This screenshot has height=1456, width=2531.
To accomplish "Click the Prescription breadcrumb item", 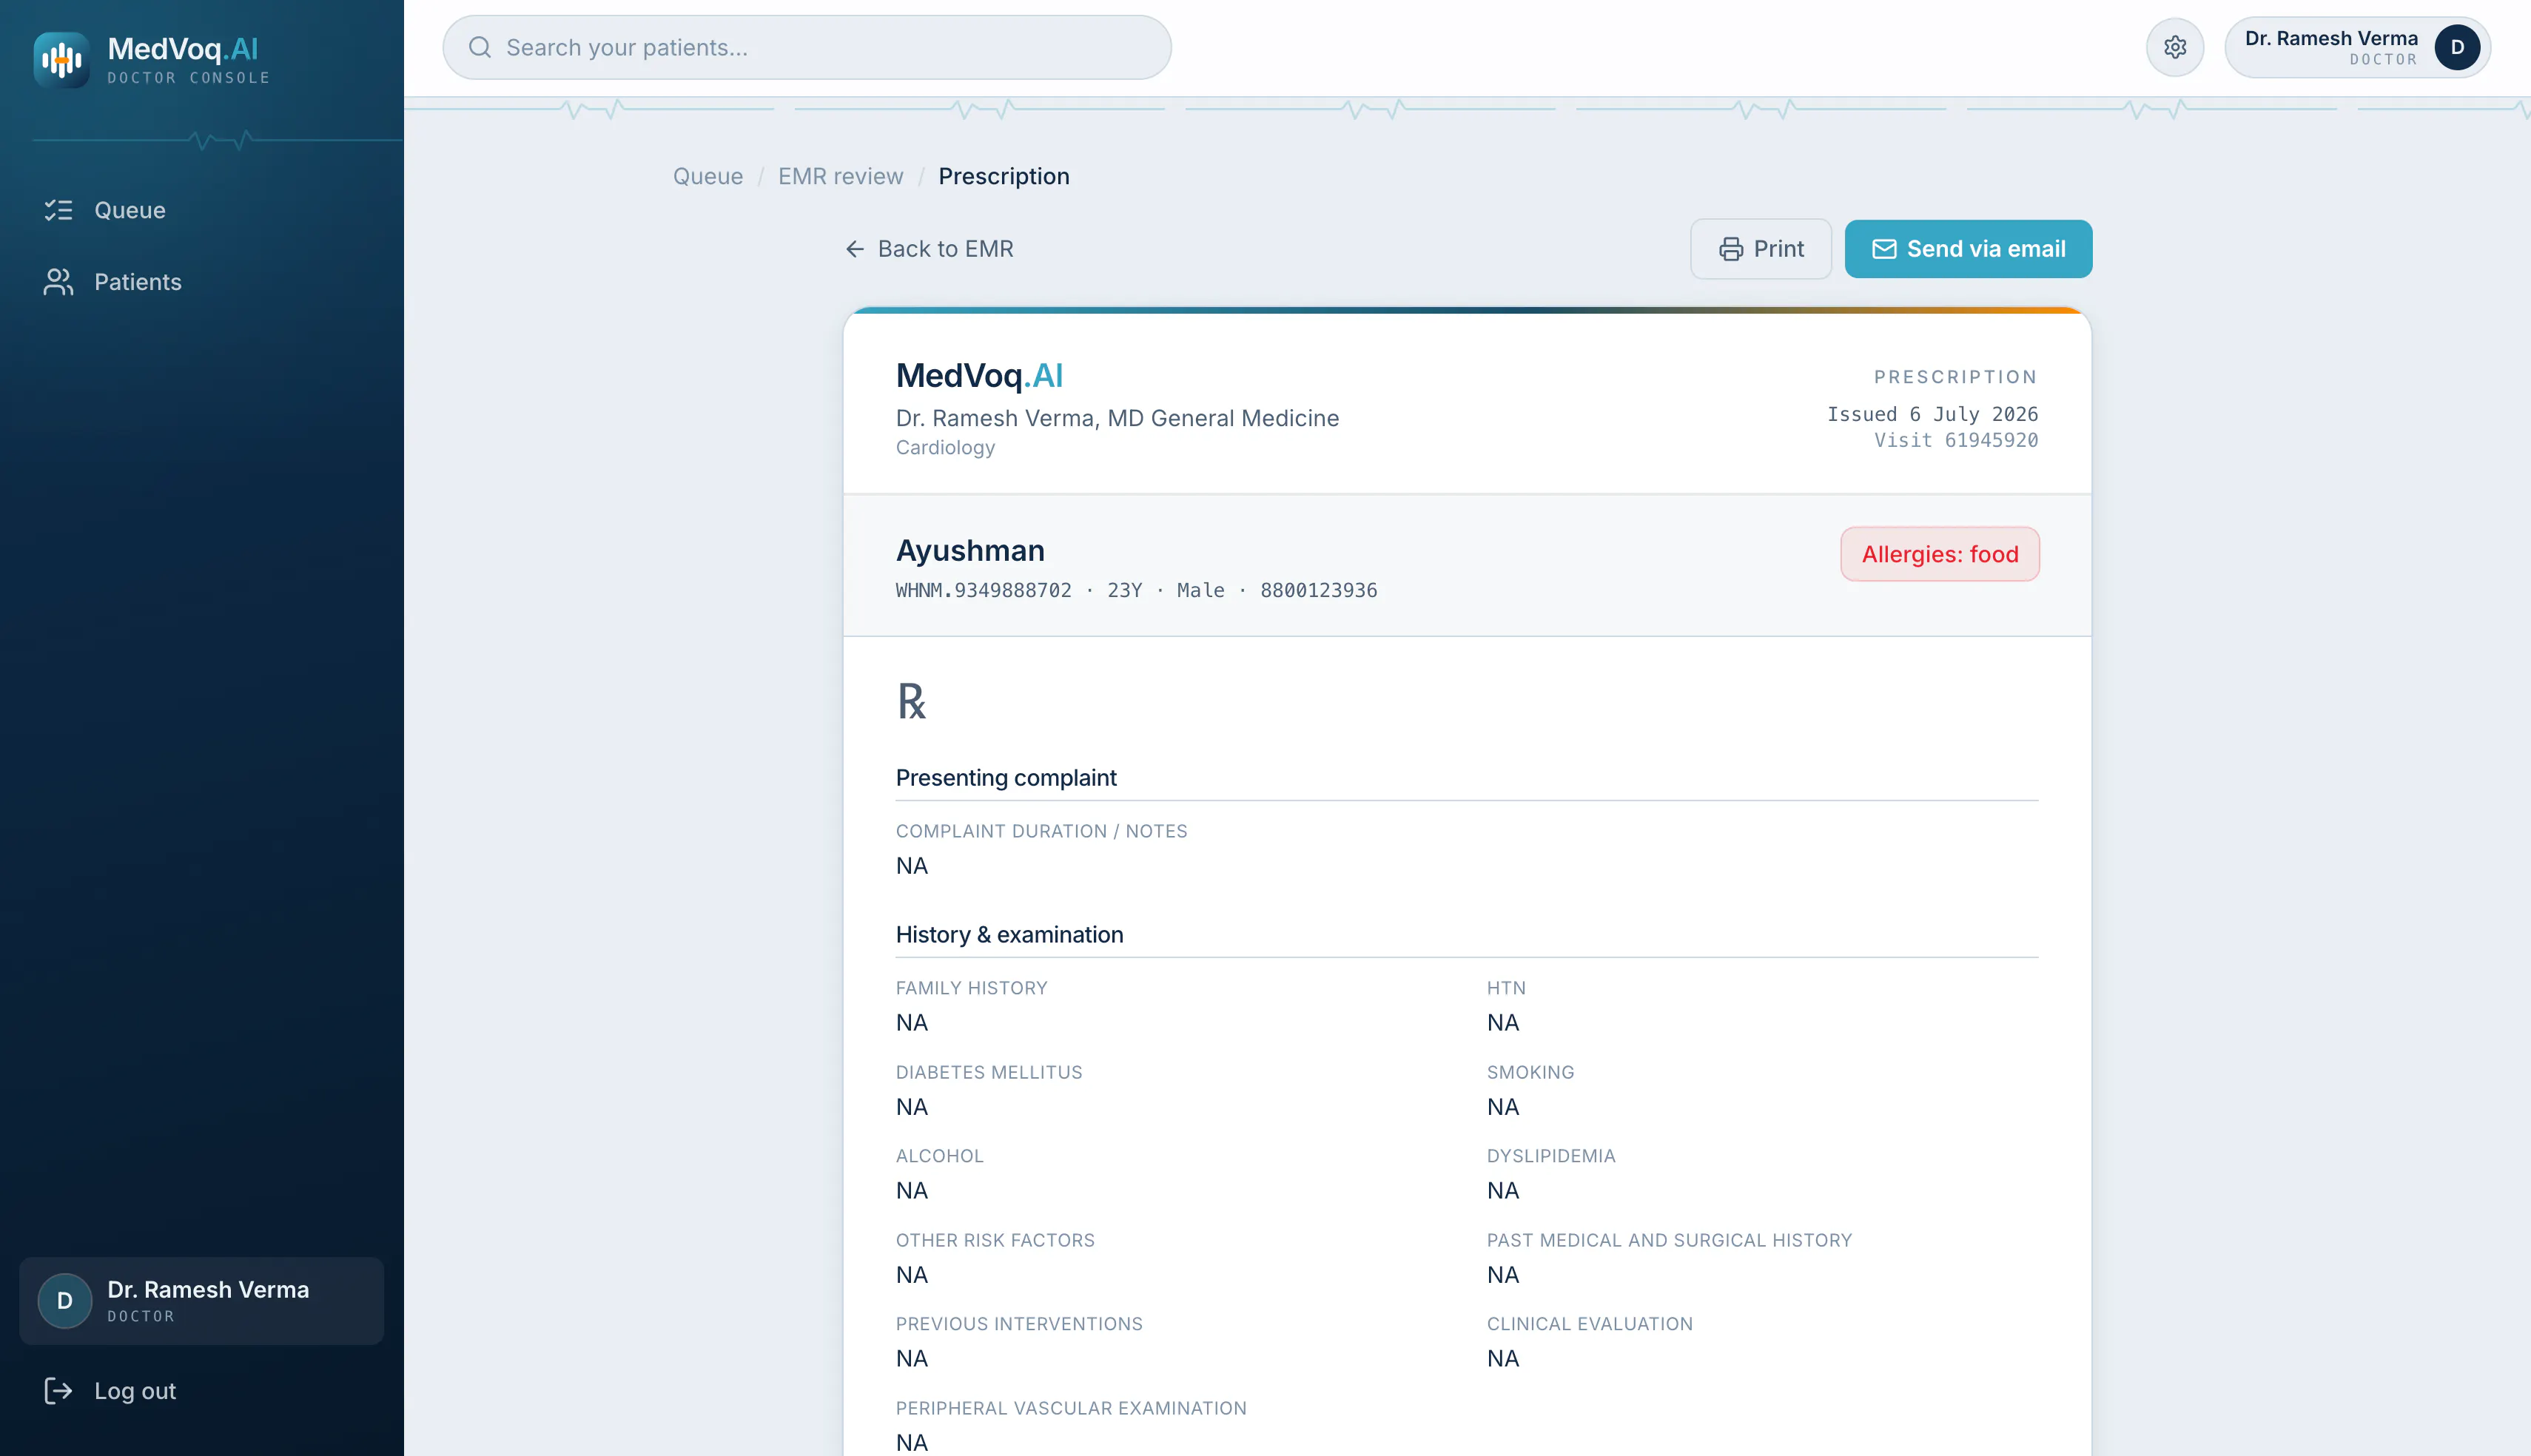I will (x=1004, y=176).
